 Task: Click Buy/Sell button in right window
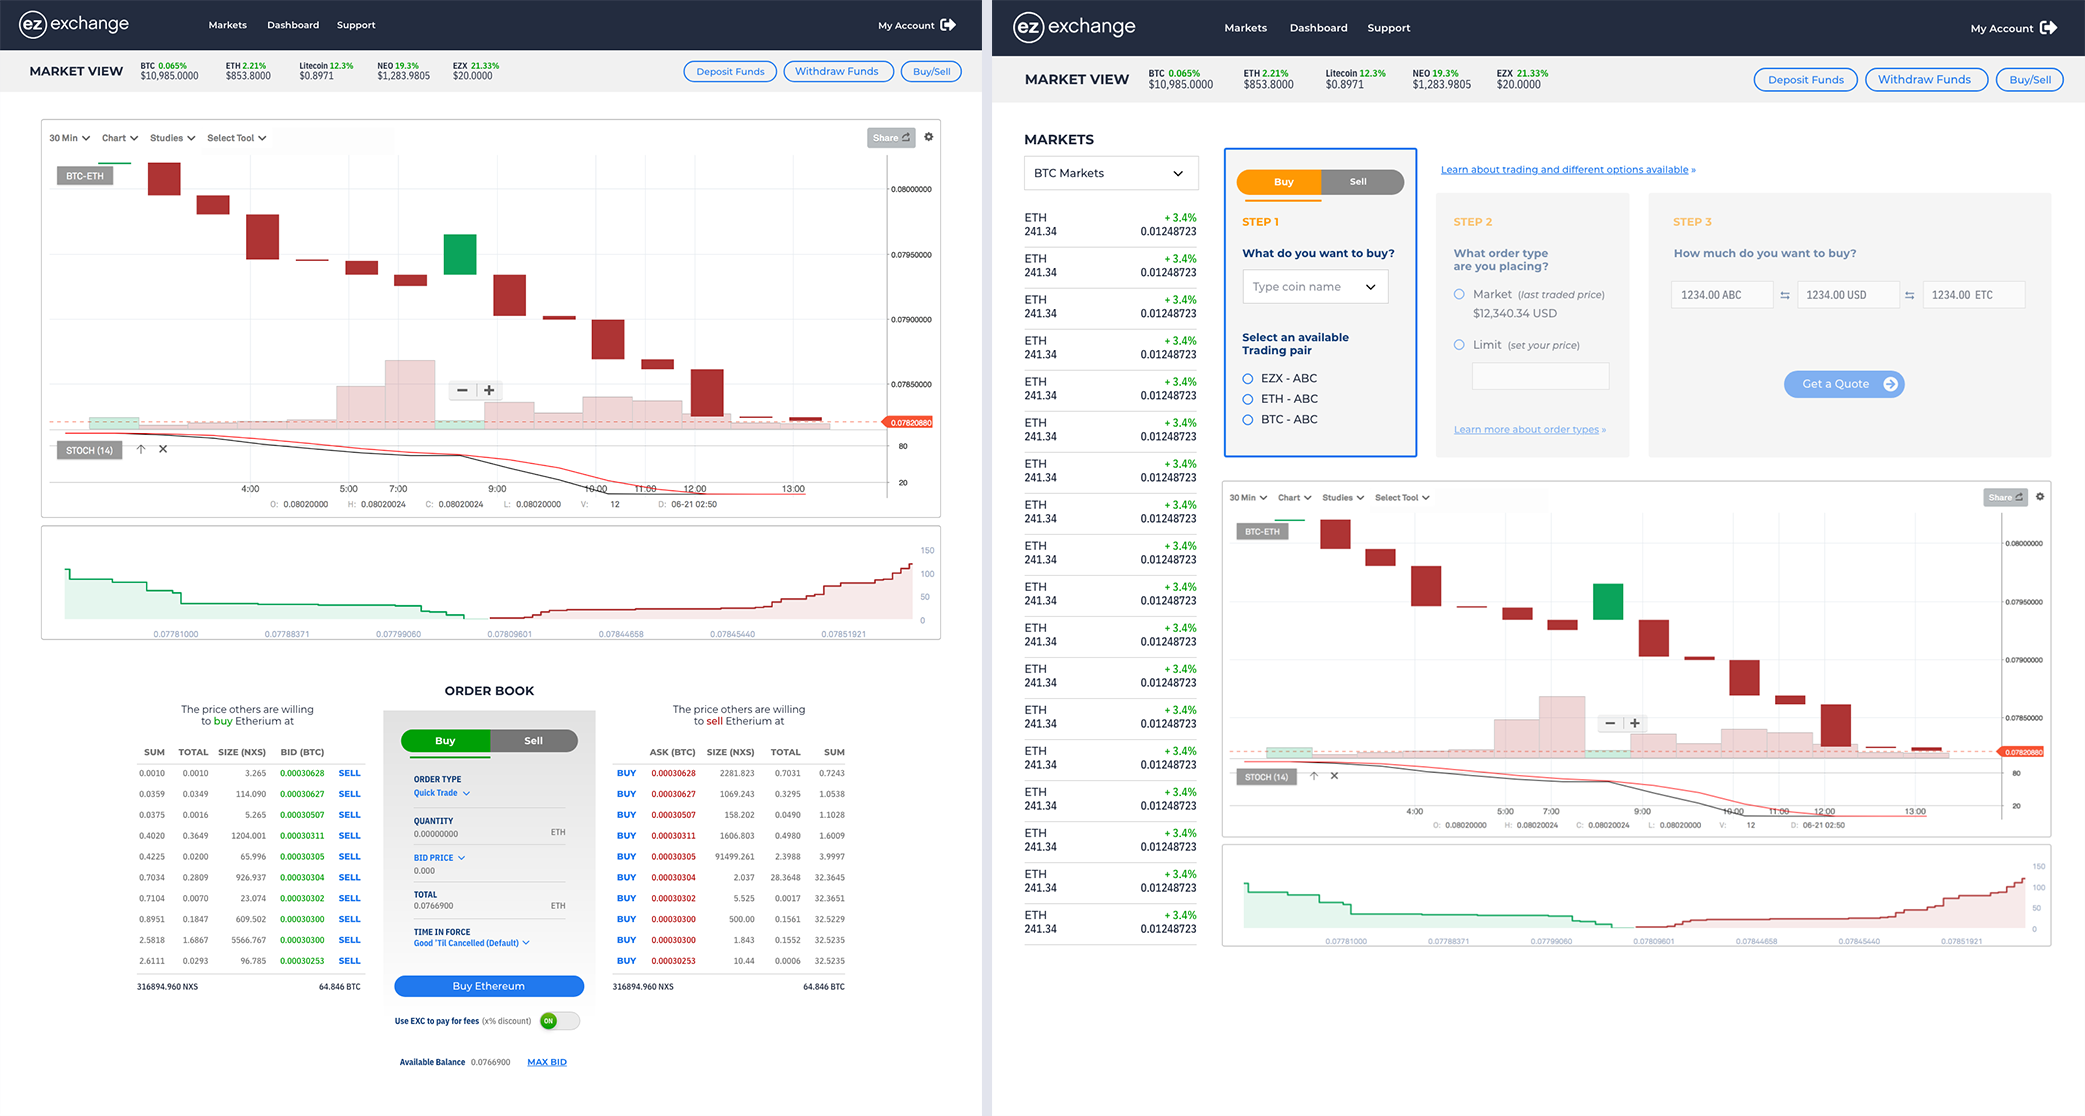[2029, 80]
